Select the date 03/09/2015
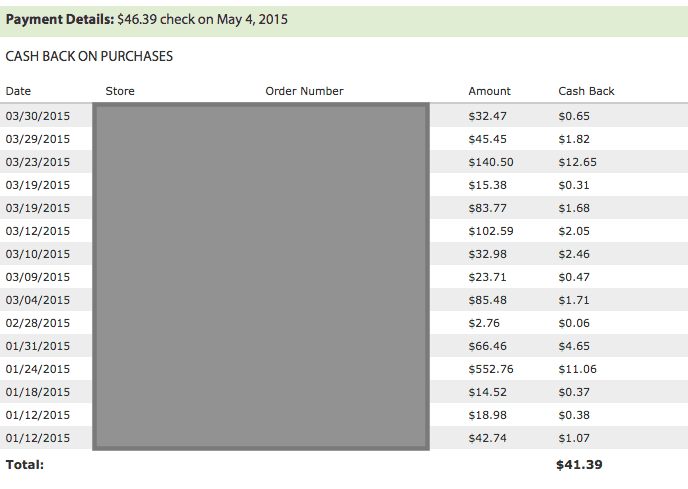 [x=38, y=277]
